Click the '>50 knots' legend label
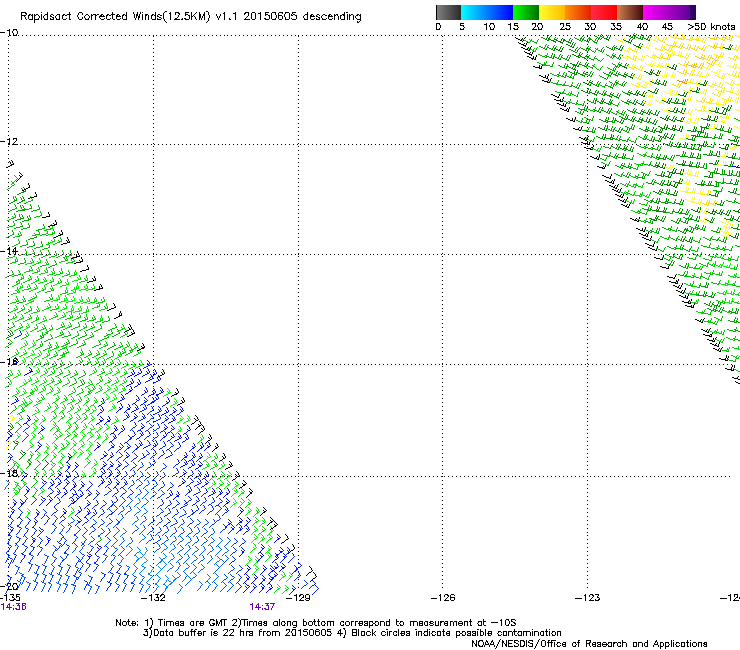 pos(711,27)
